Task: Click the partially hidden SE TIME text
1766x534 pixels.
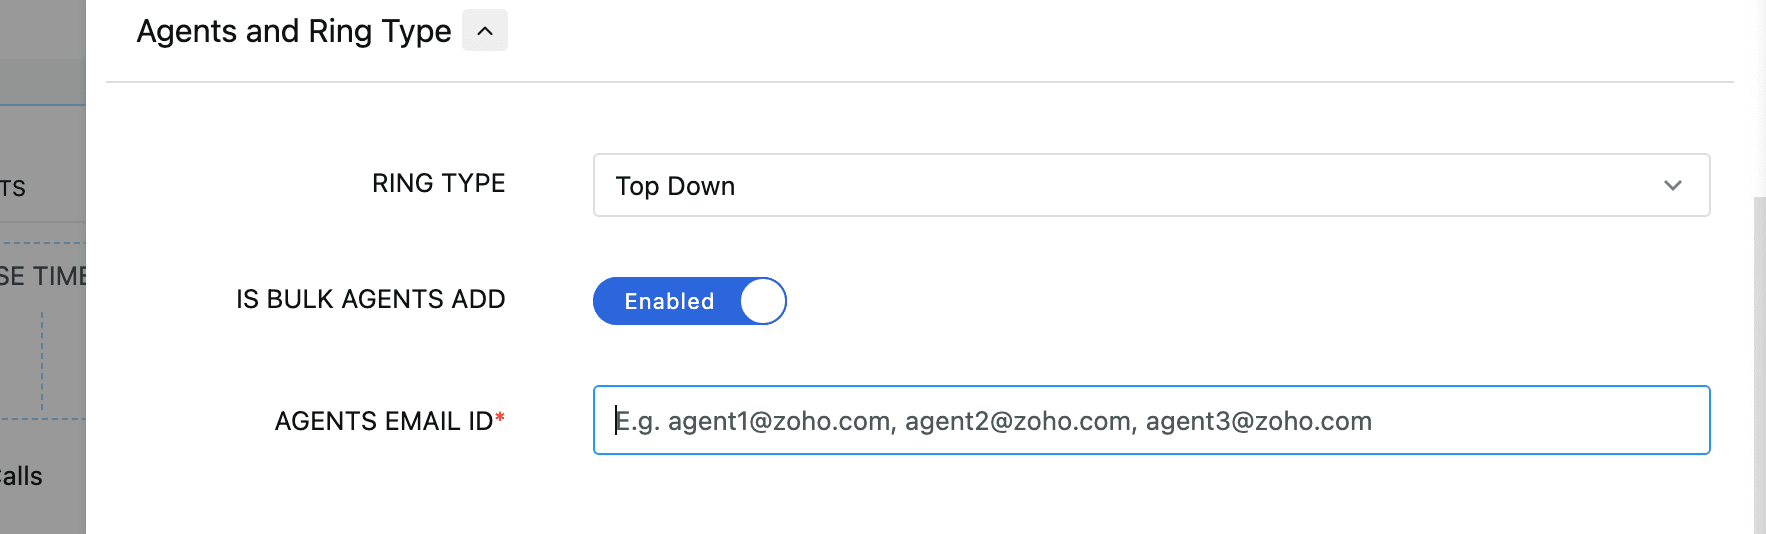Action: coord(42,276)
